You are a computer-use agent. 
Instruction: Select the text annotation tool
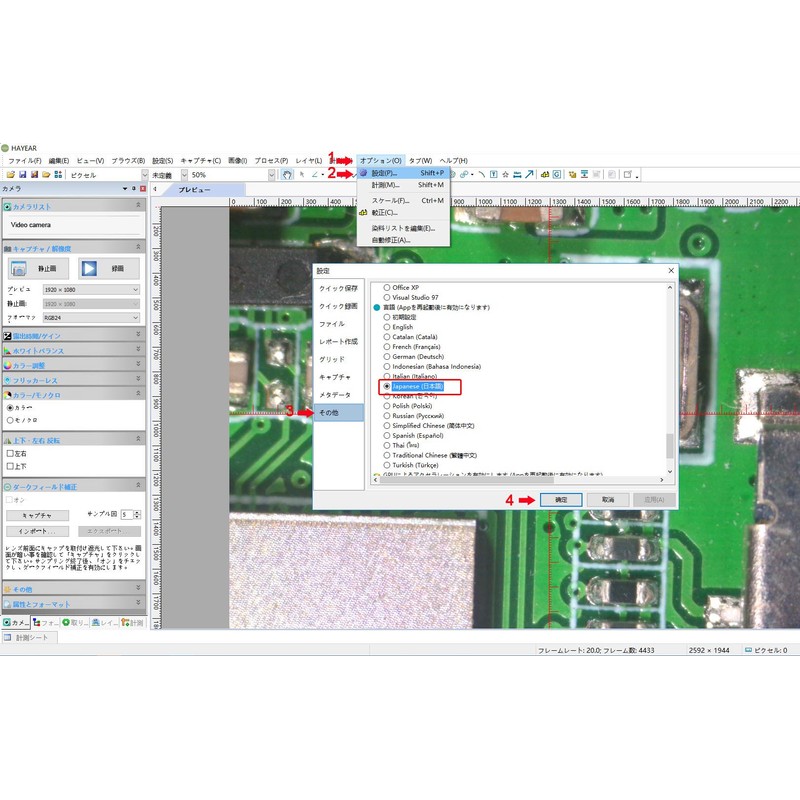493,174
